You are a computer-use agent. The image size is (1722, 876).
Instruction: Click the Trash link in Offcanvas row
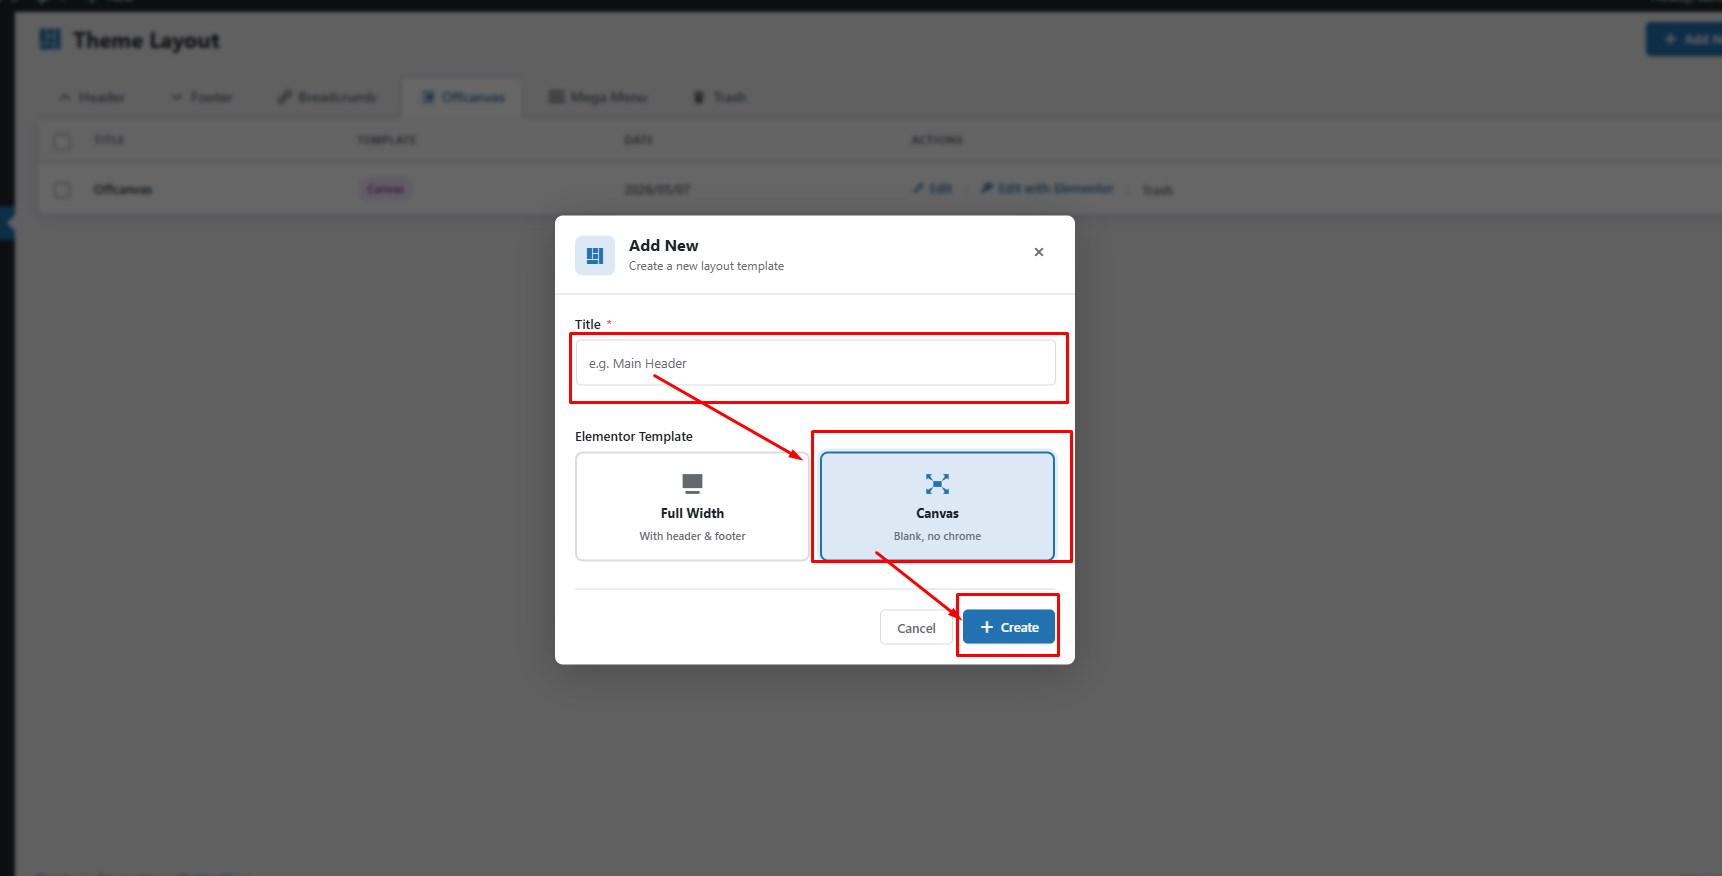point(1157,190)
